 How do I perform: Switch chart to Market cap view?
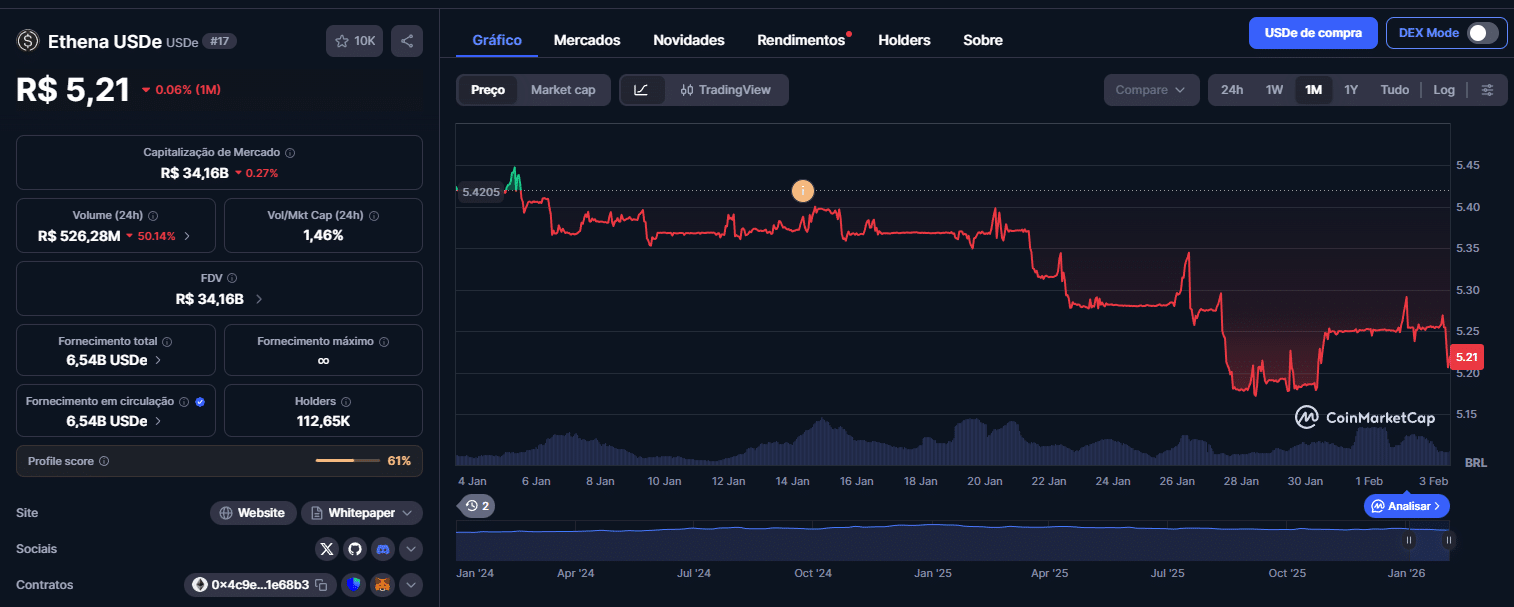tap(562, 90)
